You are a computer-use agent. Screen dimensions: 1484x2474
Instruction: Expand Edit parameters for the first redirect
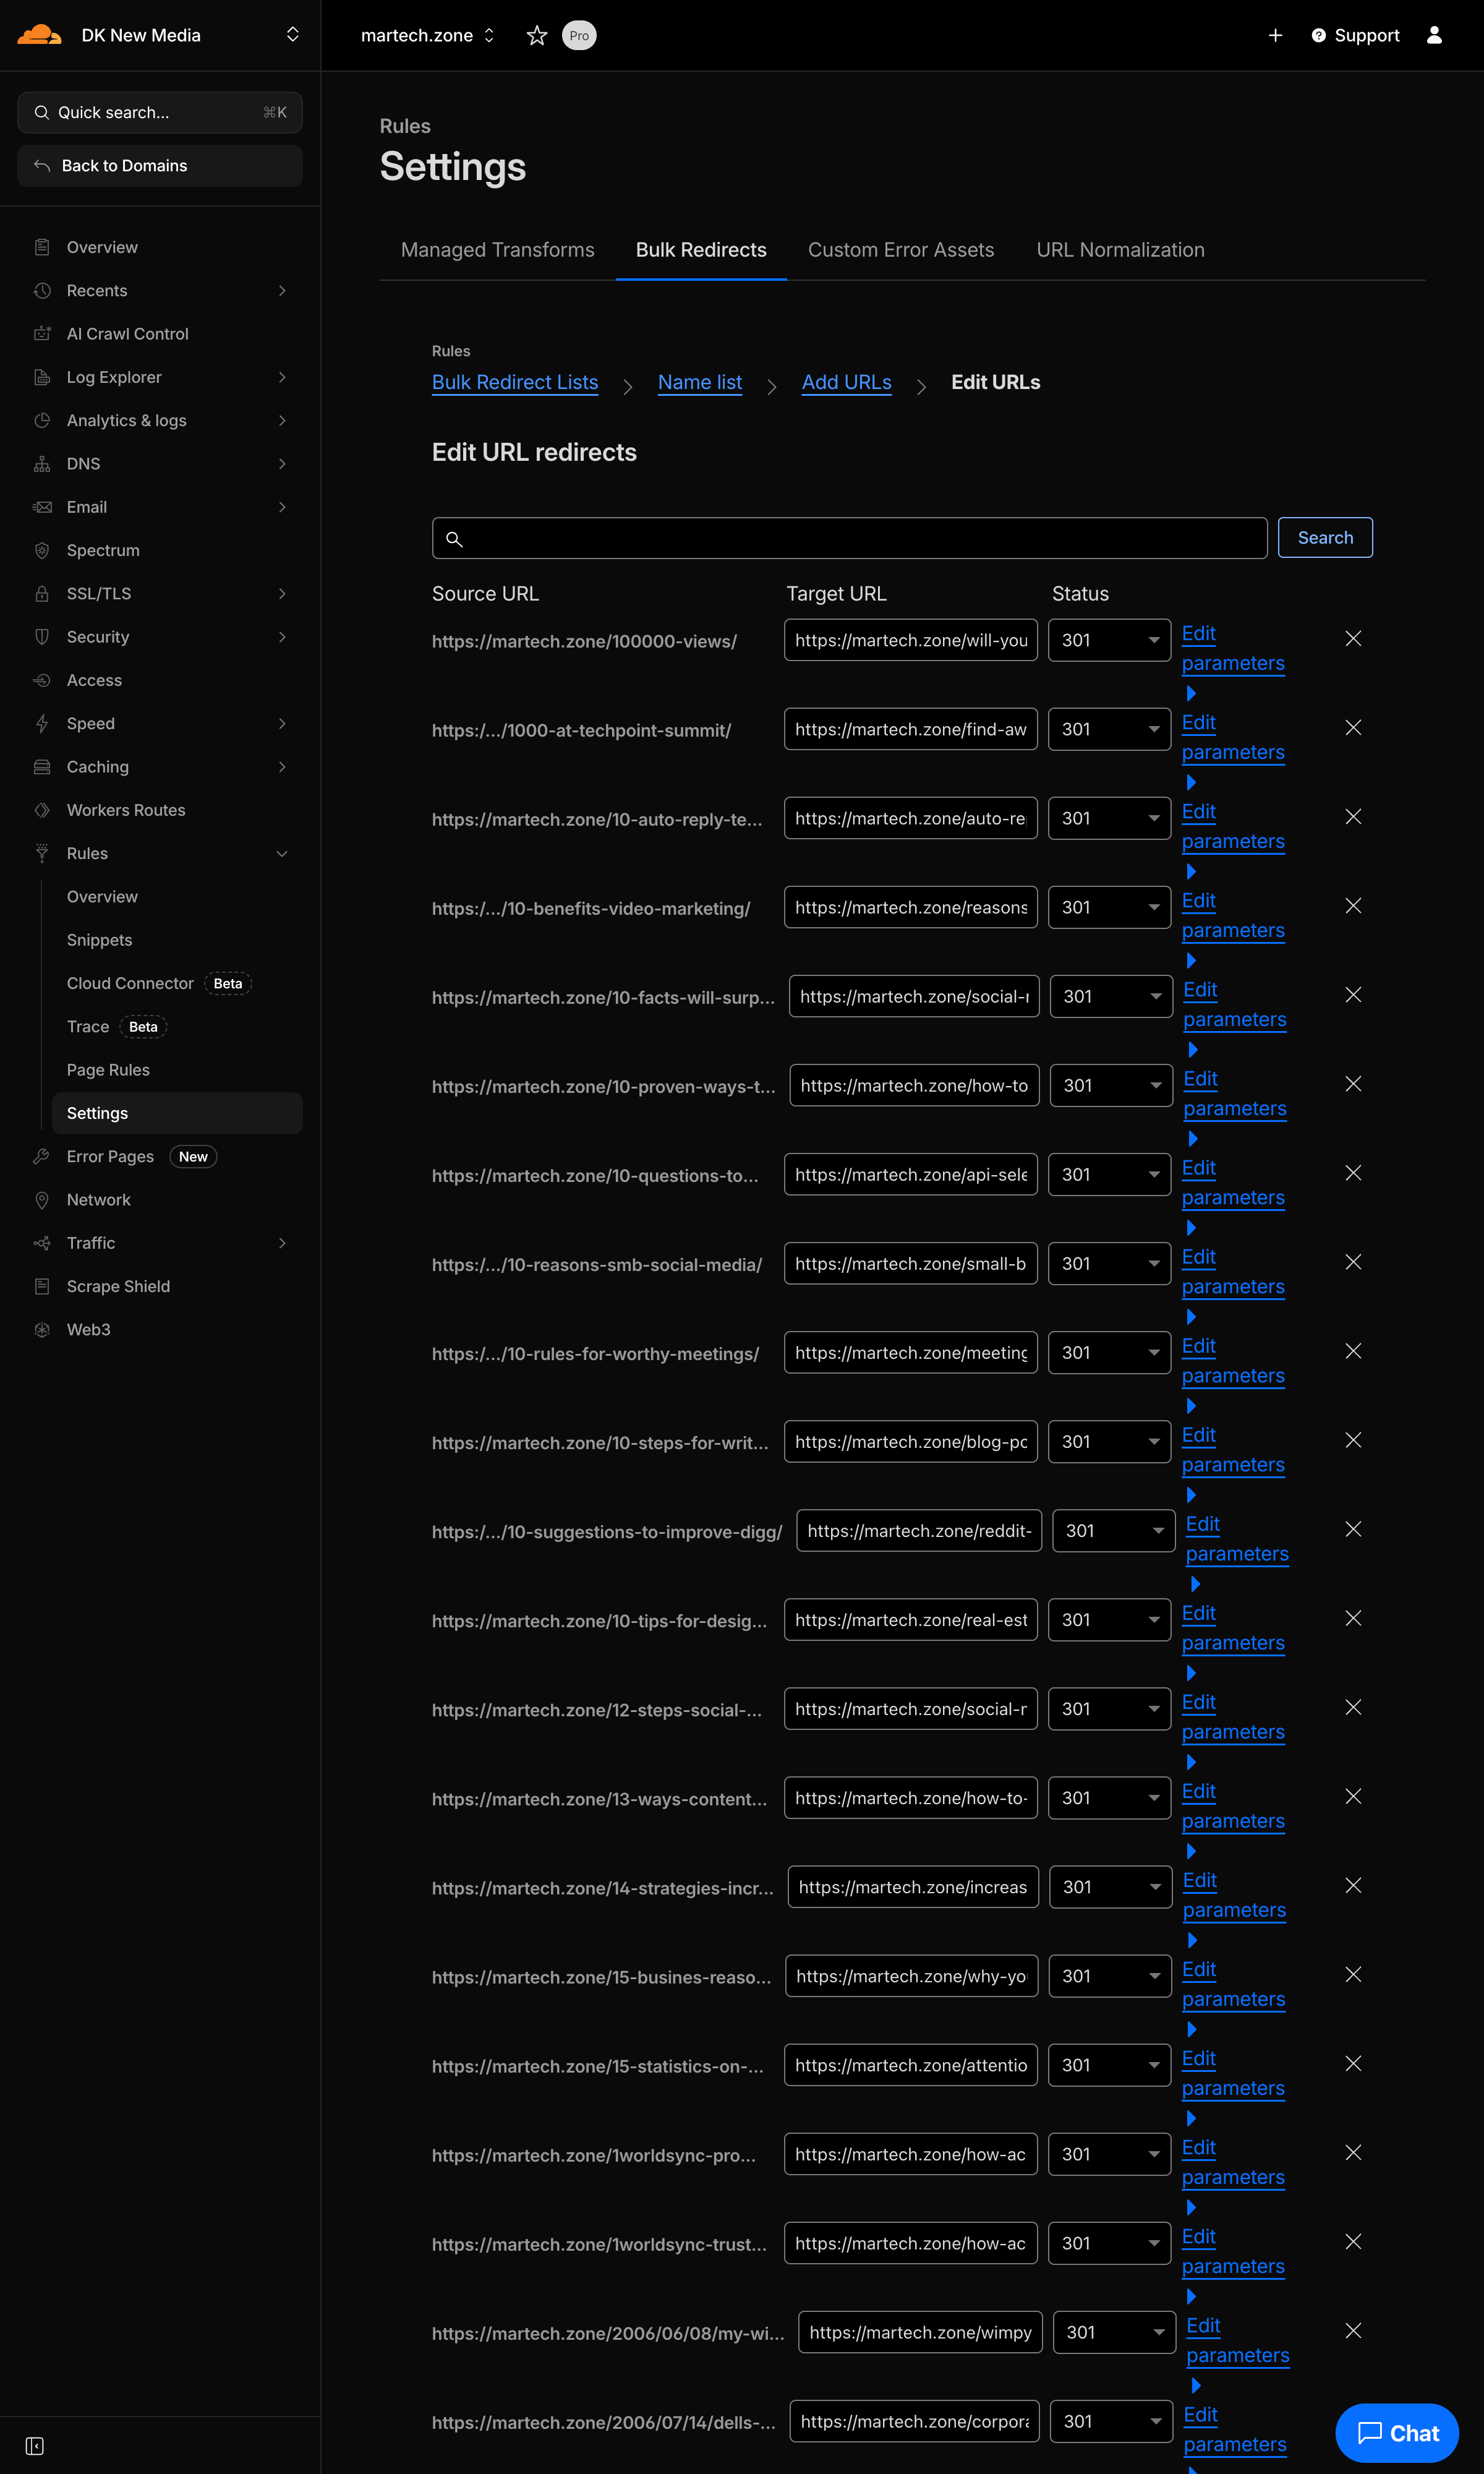[1191, 692]
